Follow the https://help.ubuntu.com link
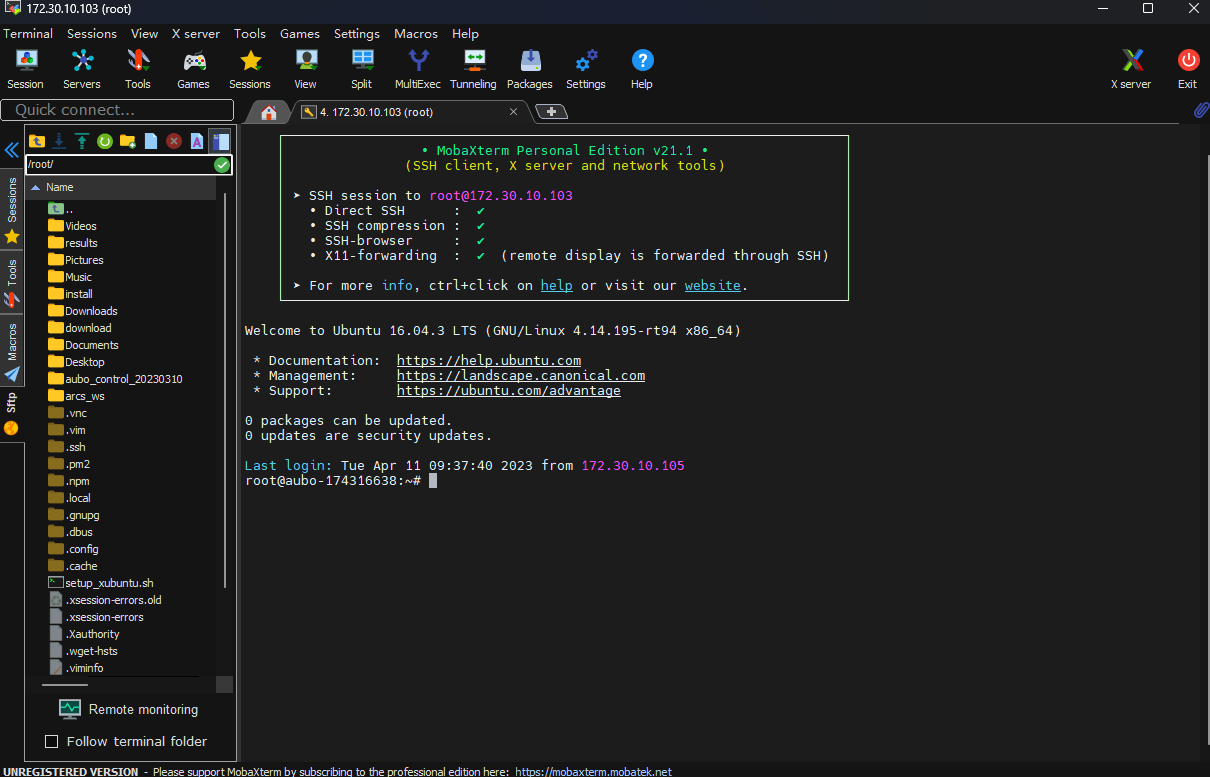 (x=489, y=360)
